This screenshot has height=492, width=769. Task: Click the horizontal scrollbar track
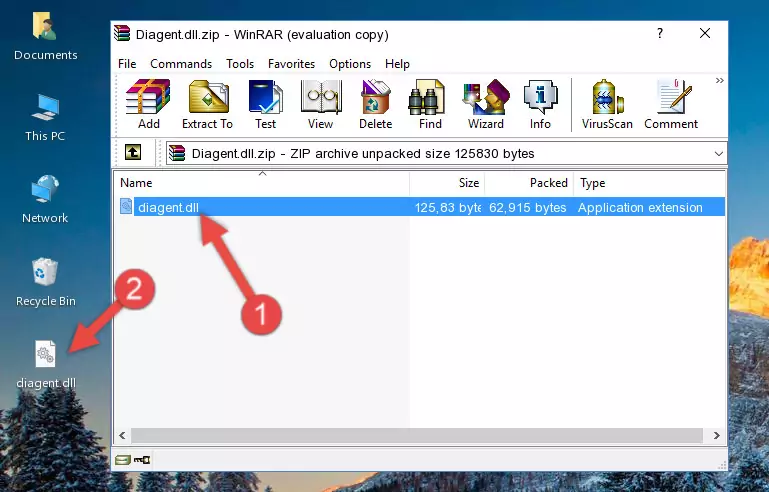tap(417, 435)
